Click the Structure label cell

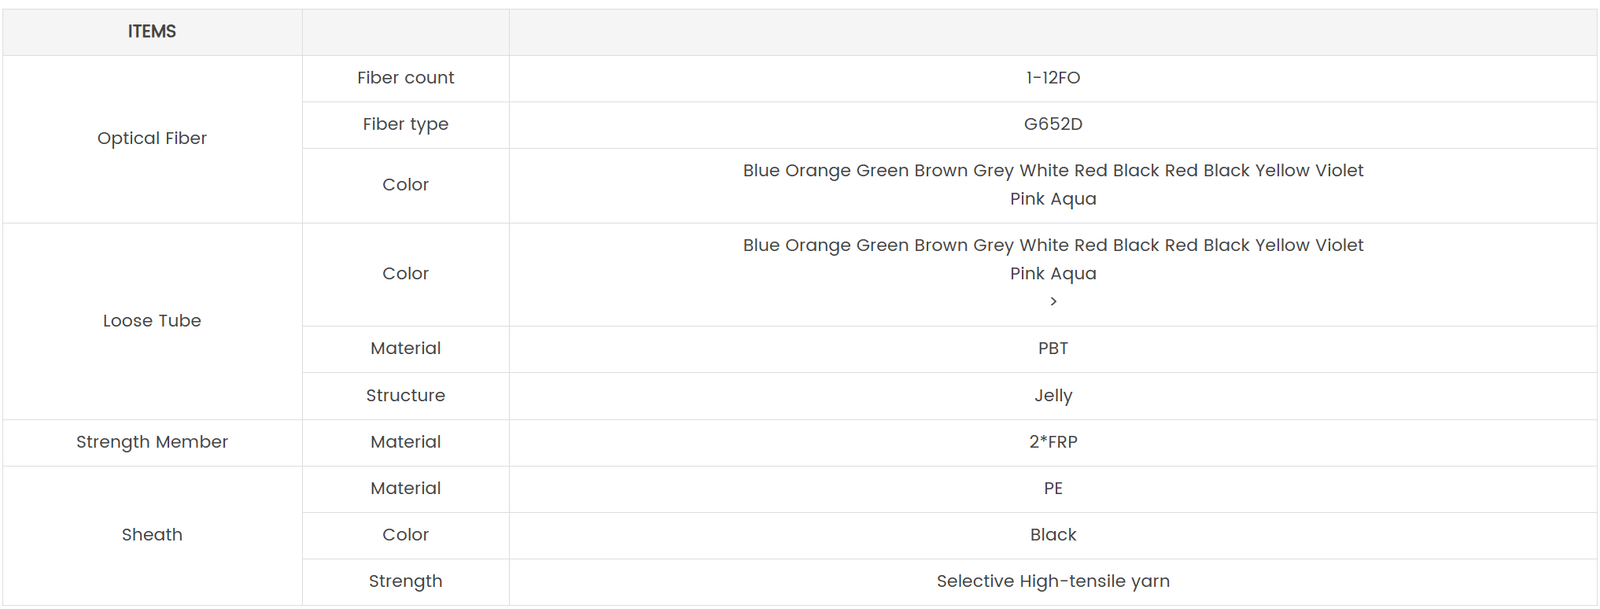pos(405,395)
